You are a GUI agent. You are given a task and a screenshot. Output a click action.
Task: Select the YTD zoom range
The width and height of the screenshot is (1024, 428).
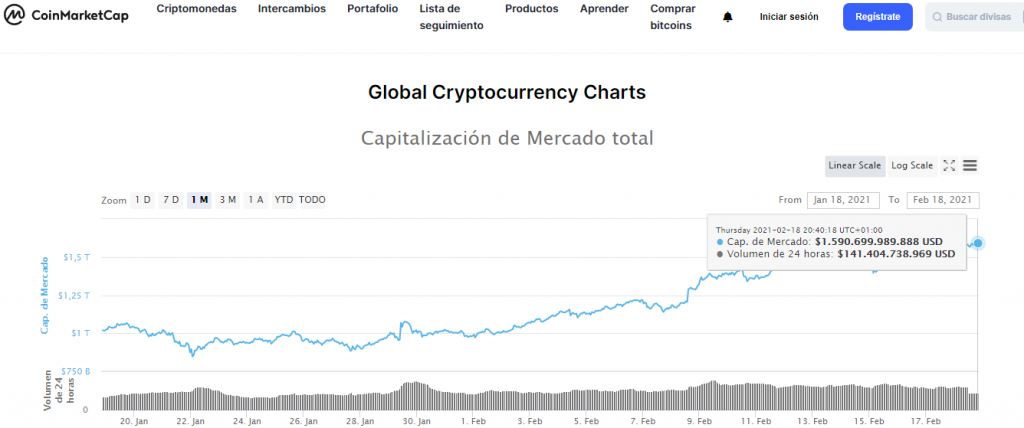[284, 200]
